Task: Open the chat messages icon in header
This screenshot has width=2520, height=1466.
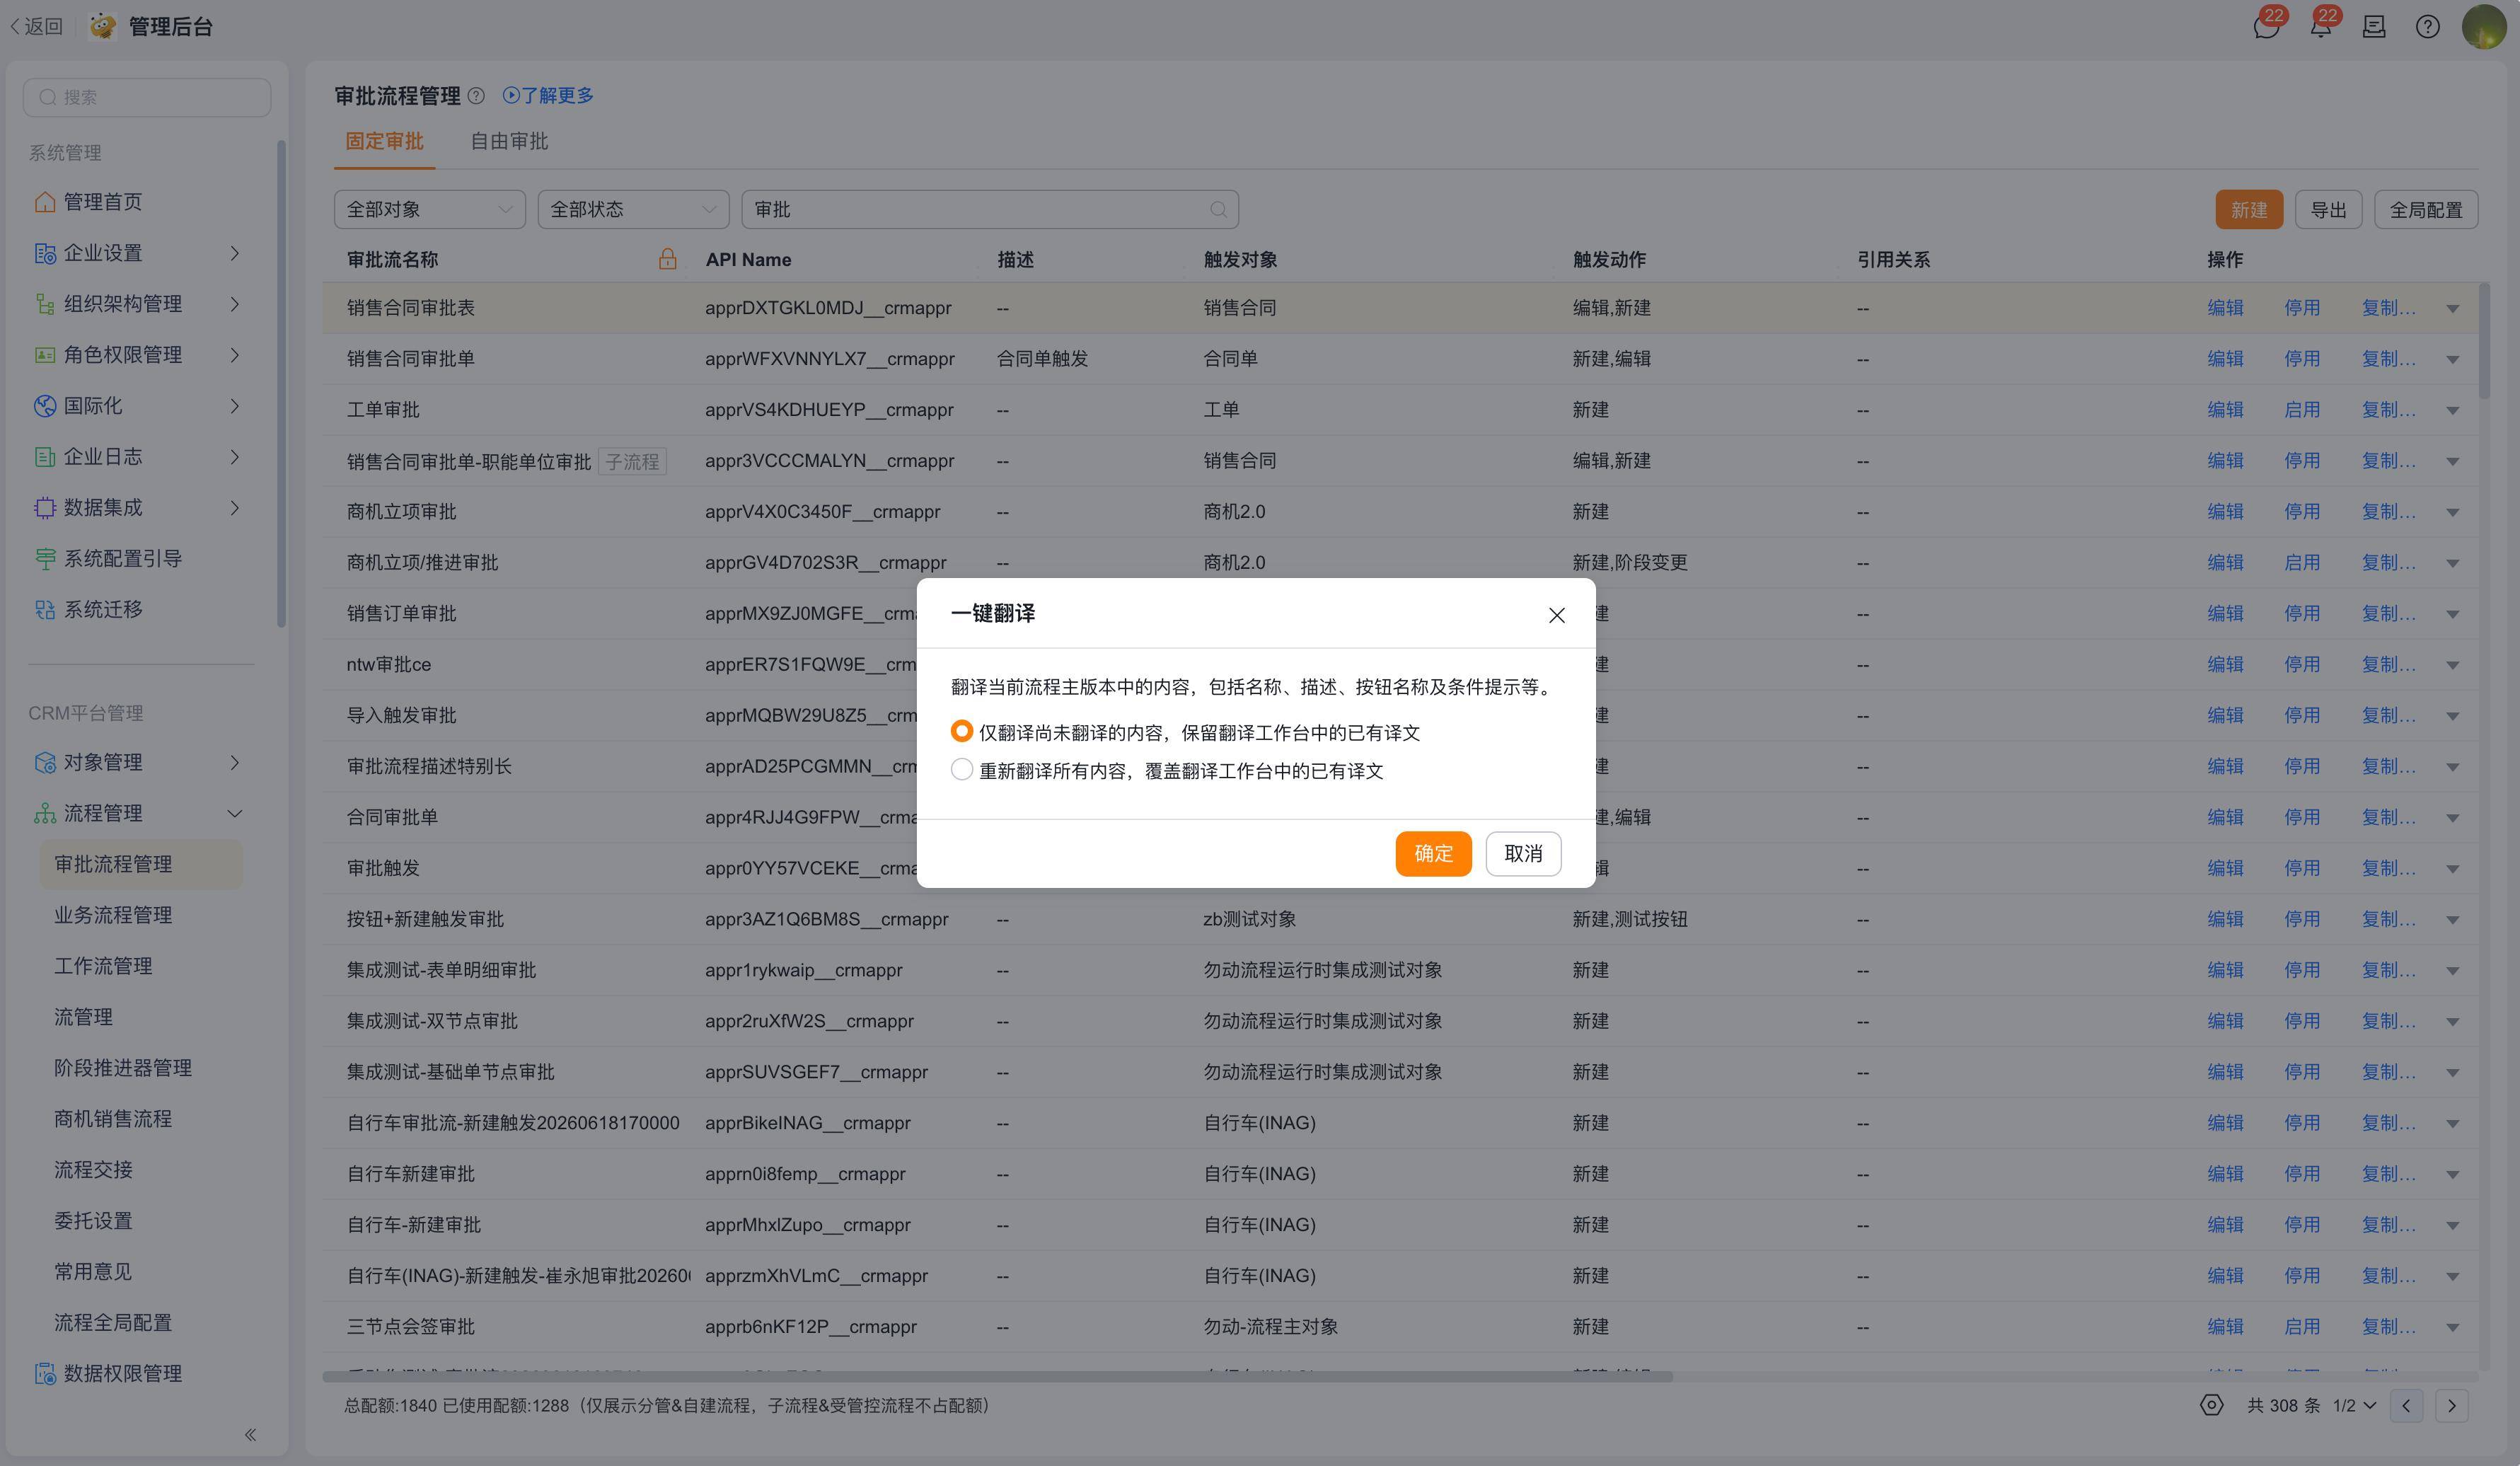Action: (x=2266, y=27)
